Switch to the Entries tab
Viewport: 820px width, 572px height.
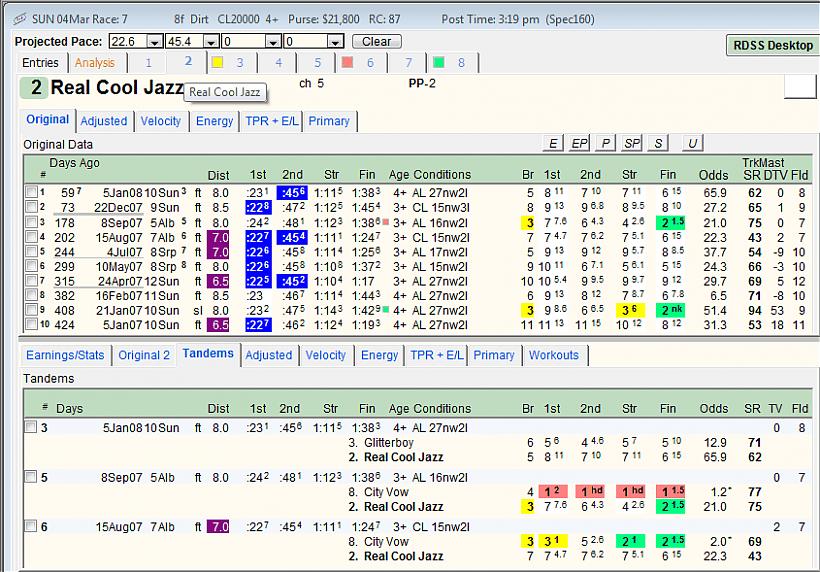click(40, 63)
